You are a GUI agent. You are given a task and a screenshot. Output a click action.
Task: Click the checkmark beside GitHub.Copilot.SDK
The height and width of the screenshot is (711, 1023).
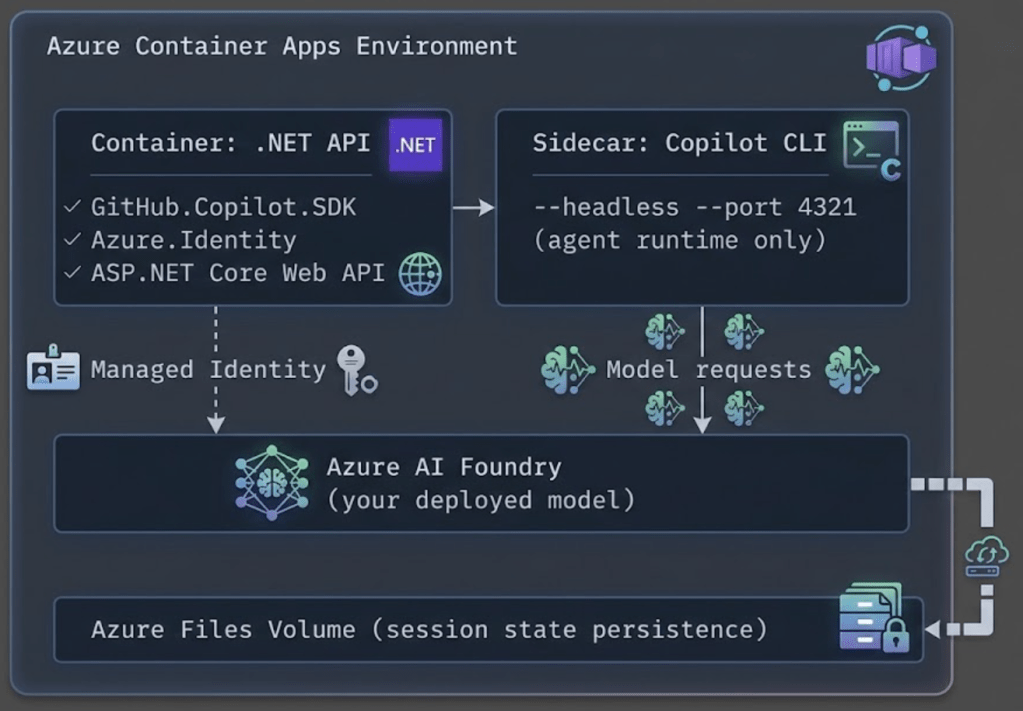pos(72,207)
